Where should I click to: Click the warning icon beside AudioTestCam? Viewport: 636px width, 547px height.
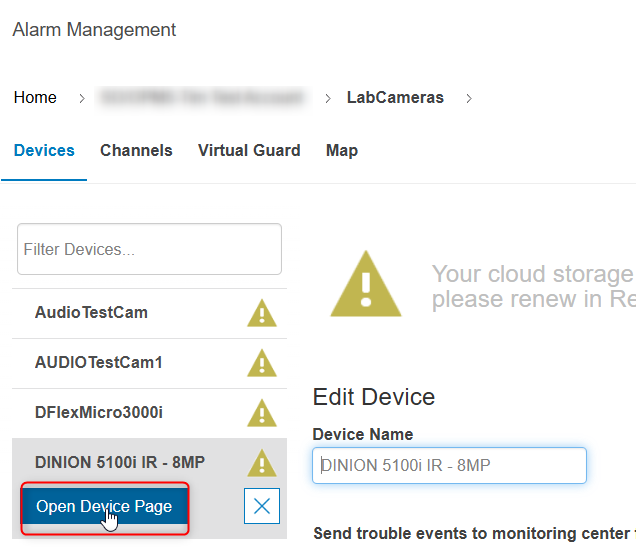tap(261, 314)
